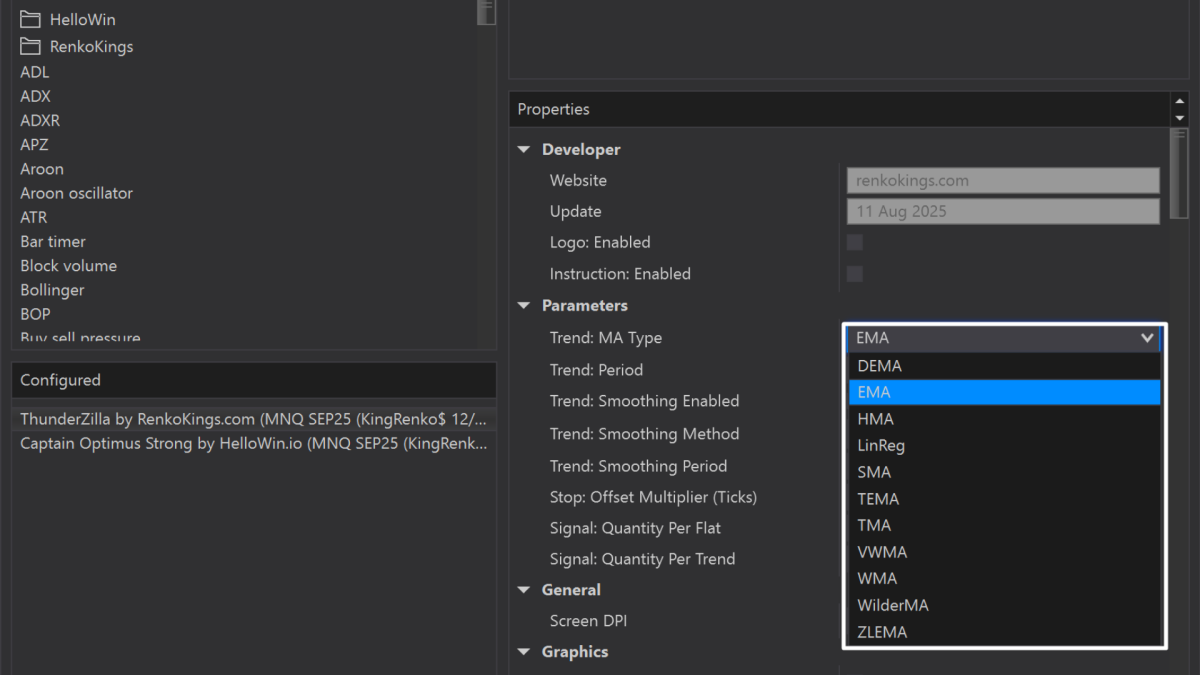The height and width of the screenshot is (675, 1200).
Task: Click the Update date field
Action: [x=1002, y=212]
